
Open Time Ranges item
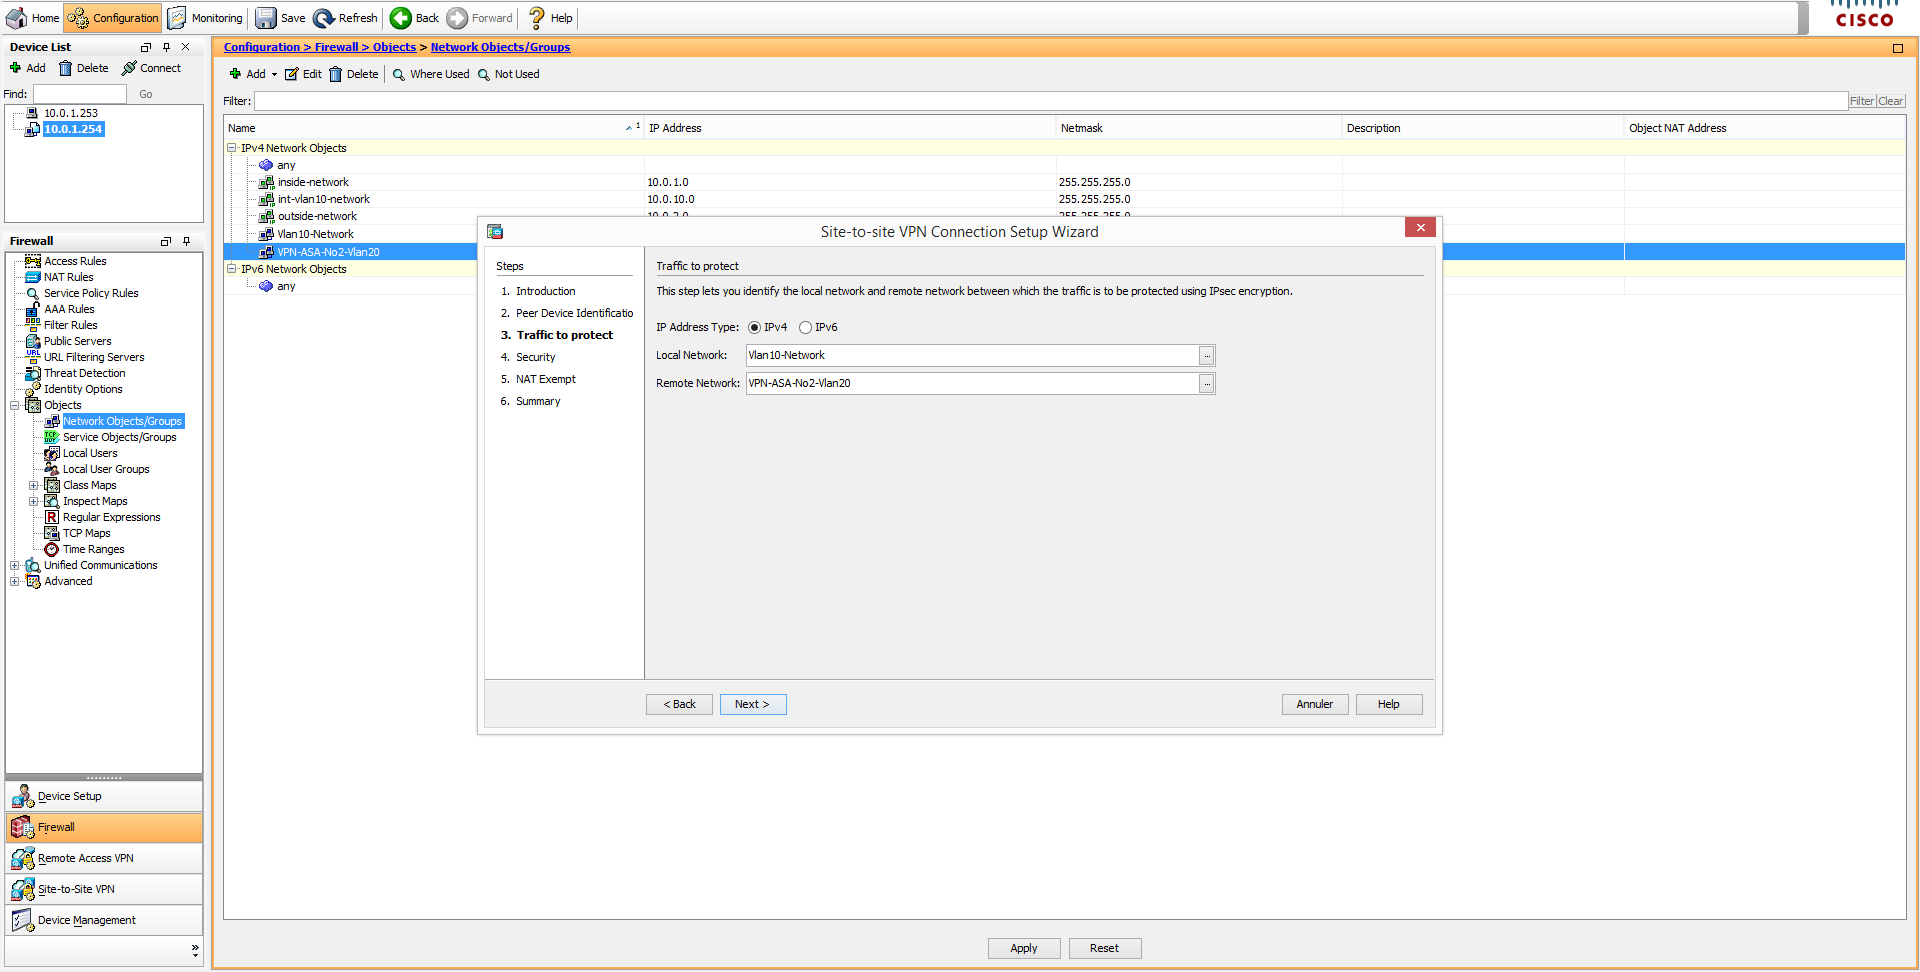[x=93, y=549]
